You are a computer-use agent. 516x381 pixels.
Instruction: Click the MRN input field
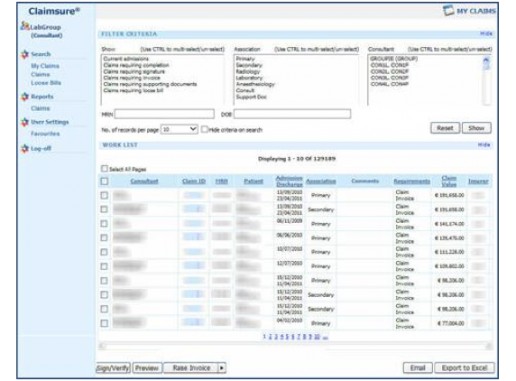pyautogui.click(x=164, y=114)
